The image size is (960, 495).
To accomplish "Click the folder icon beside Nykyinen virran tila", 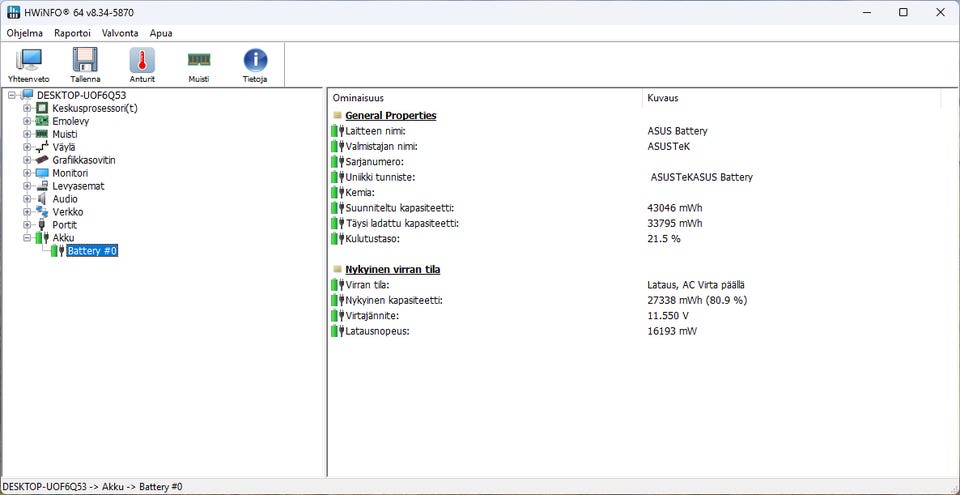I will coord(337,269).
